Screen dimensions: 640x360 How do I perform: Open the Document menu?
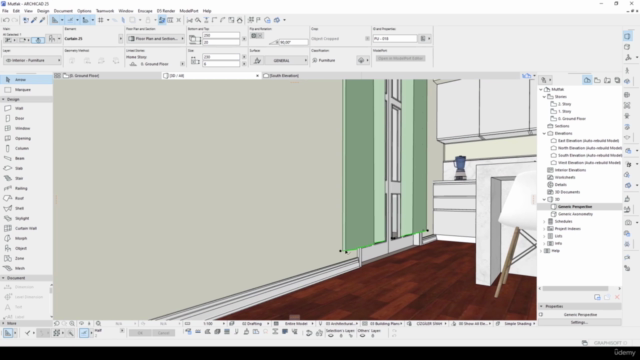(63, 11)
